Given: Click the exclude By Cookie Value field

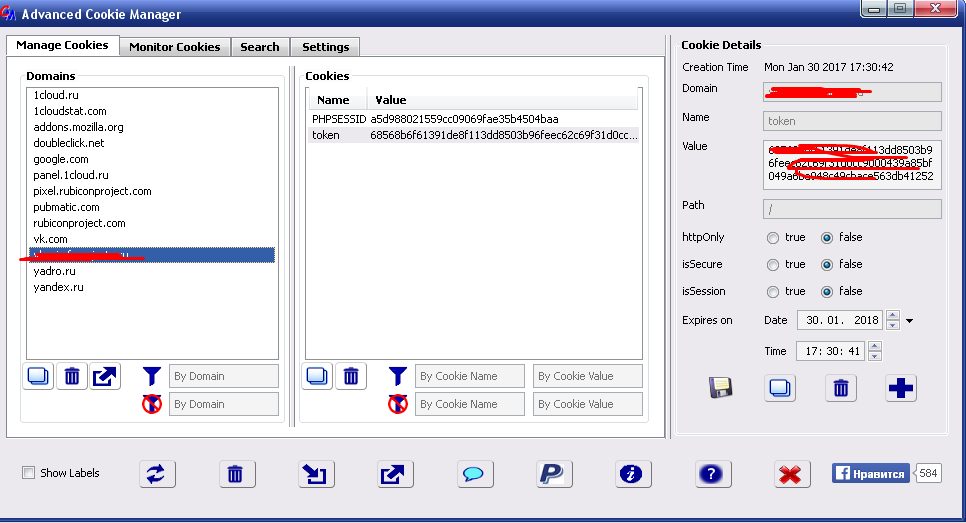Looking at the screenshot, I should tap(588, 404).
